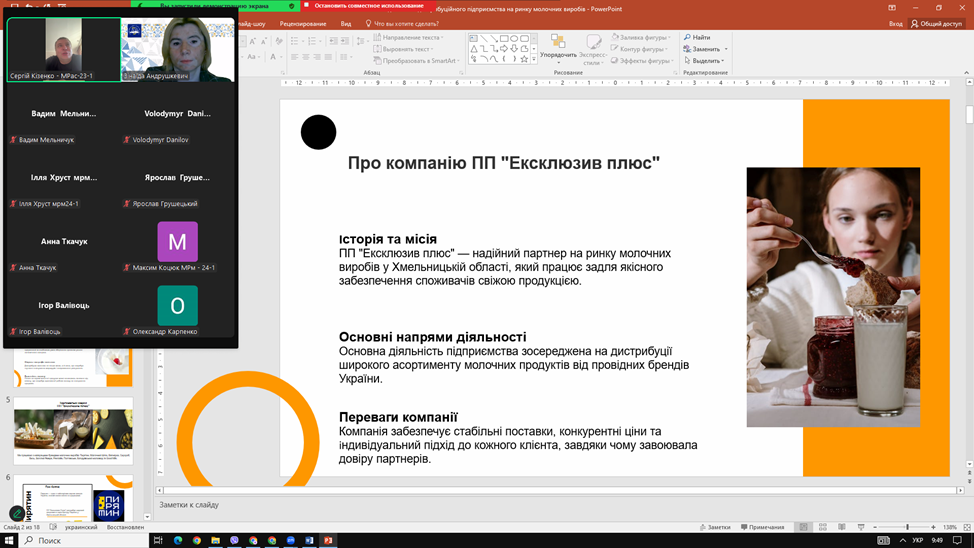Viewport: 974px width, 548px height.
Task: Click Общий доступ share button
Action: (936, 24)
